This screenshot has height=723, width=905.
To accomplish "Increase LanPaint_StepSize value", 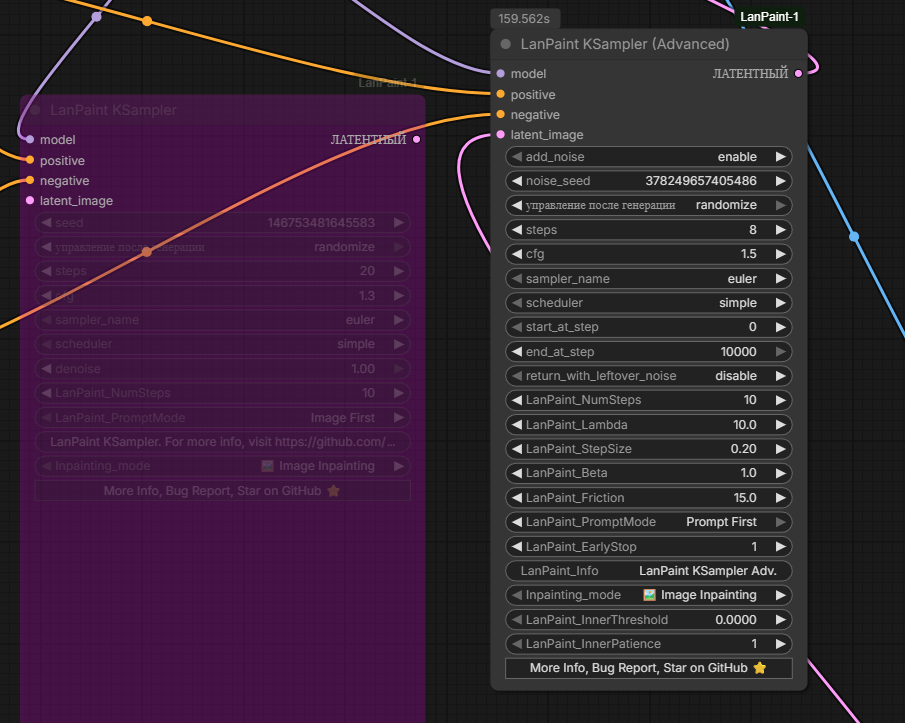I will pyautogui.click(x=780, y=449).
